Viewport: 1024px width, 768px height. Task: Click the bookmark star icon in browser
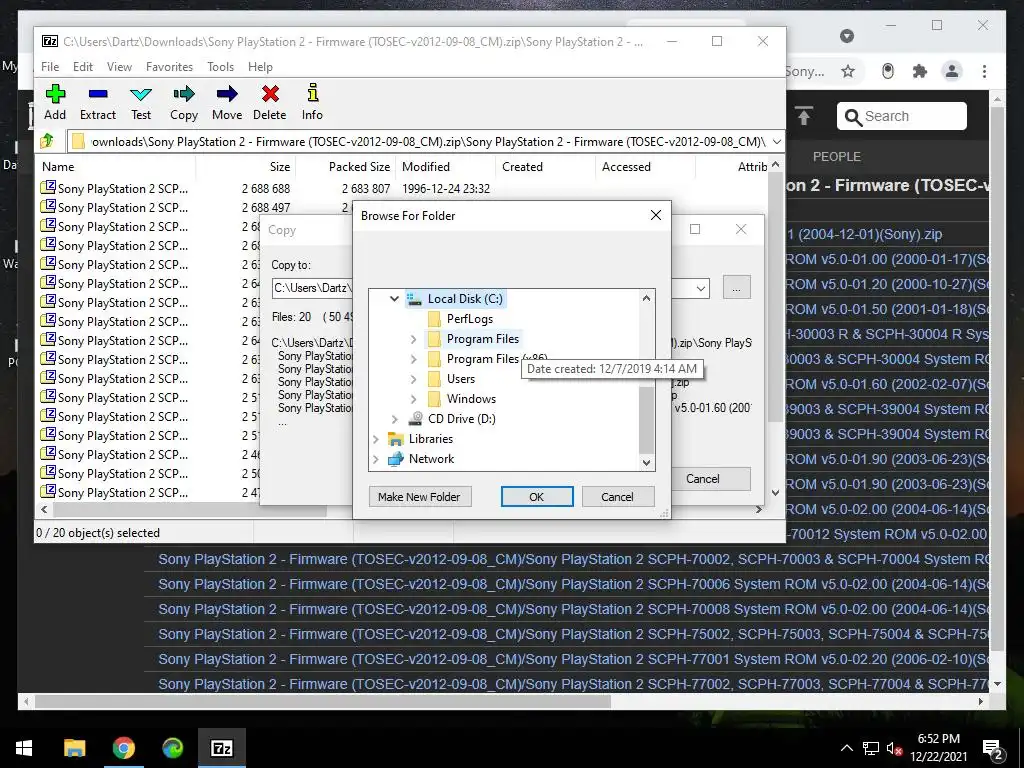coord(848,71)
